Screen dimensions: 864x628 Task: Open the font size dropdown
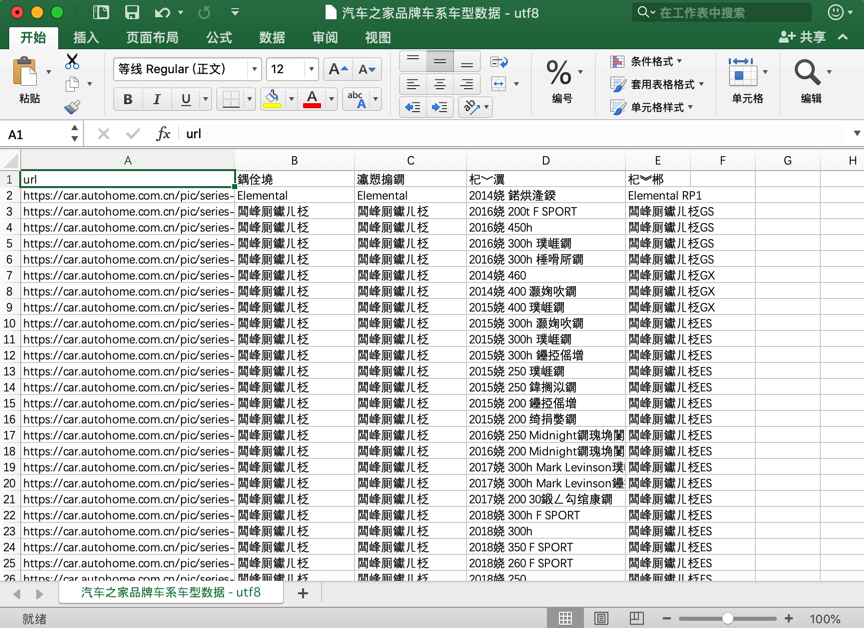(311, 69)
